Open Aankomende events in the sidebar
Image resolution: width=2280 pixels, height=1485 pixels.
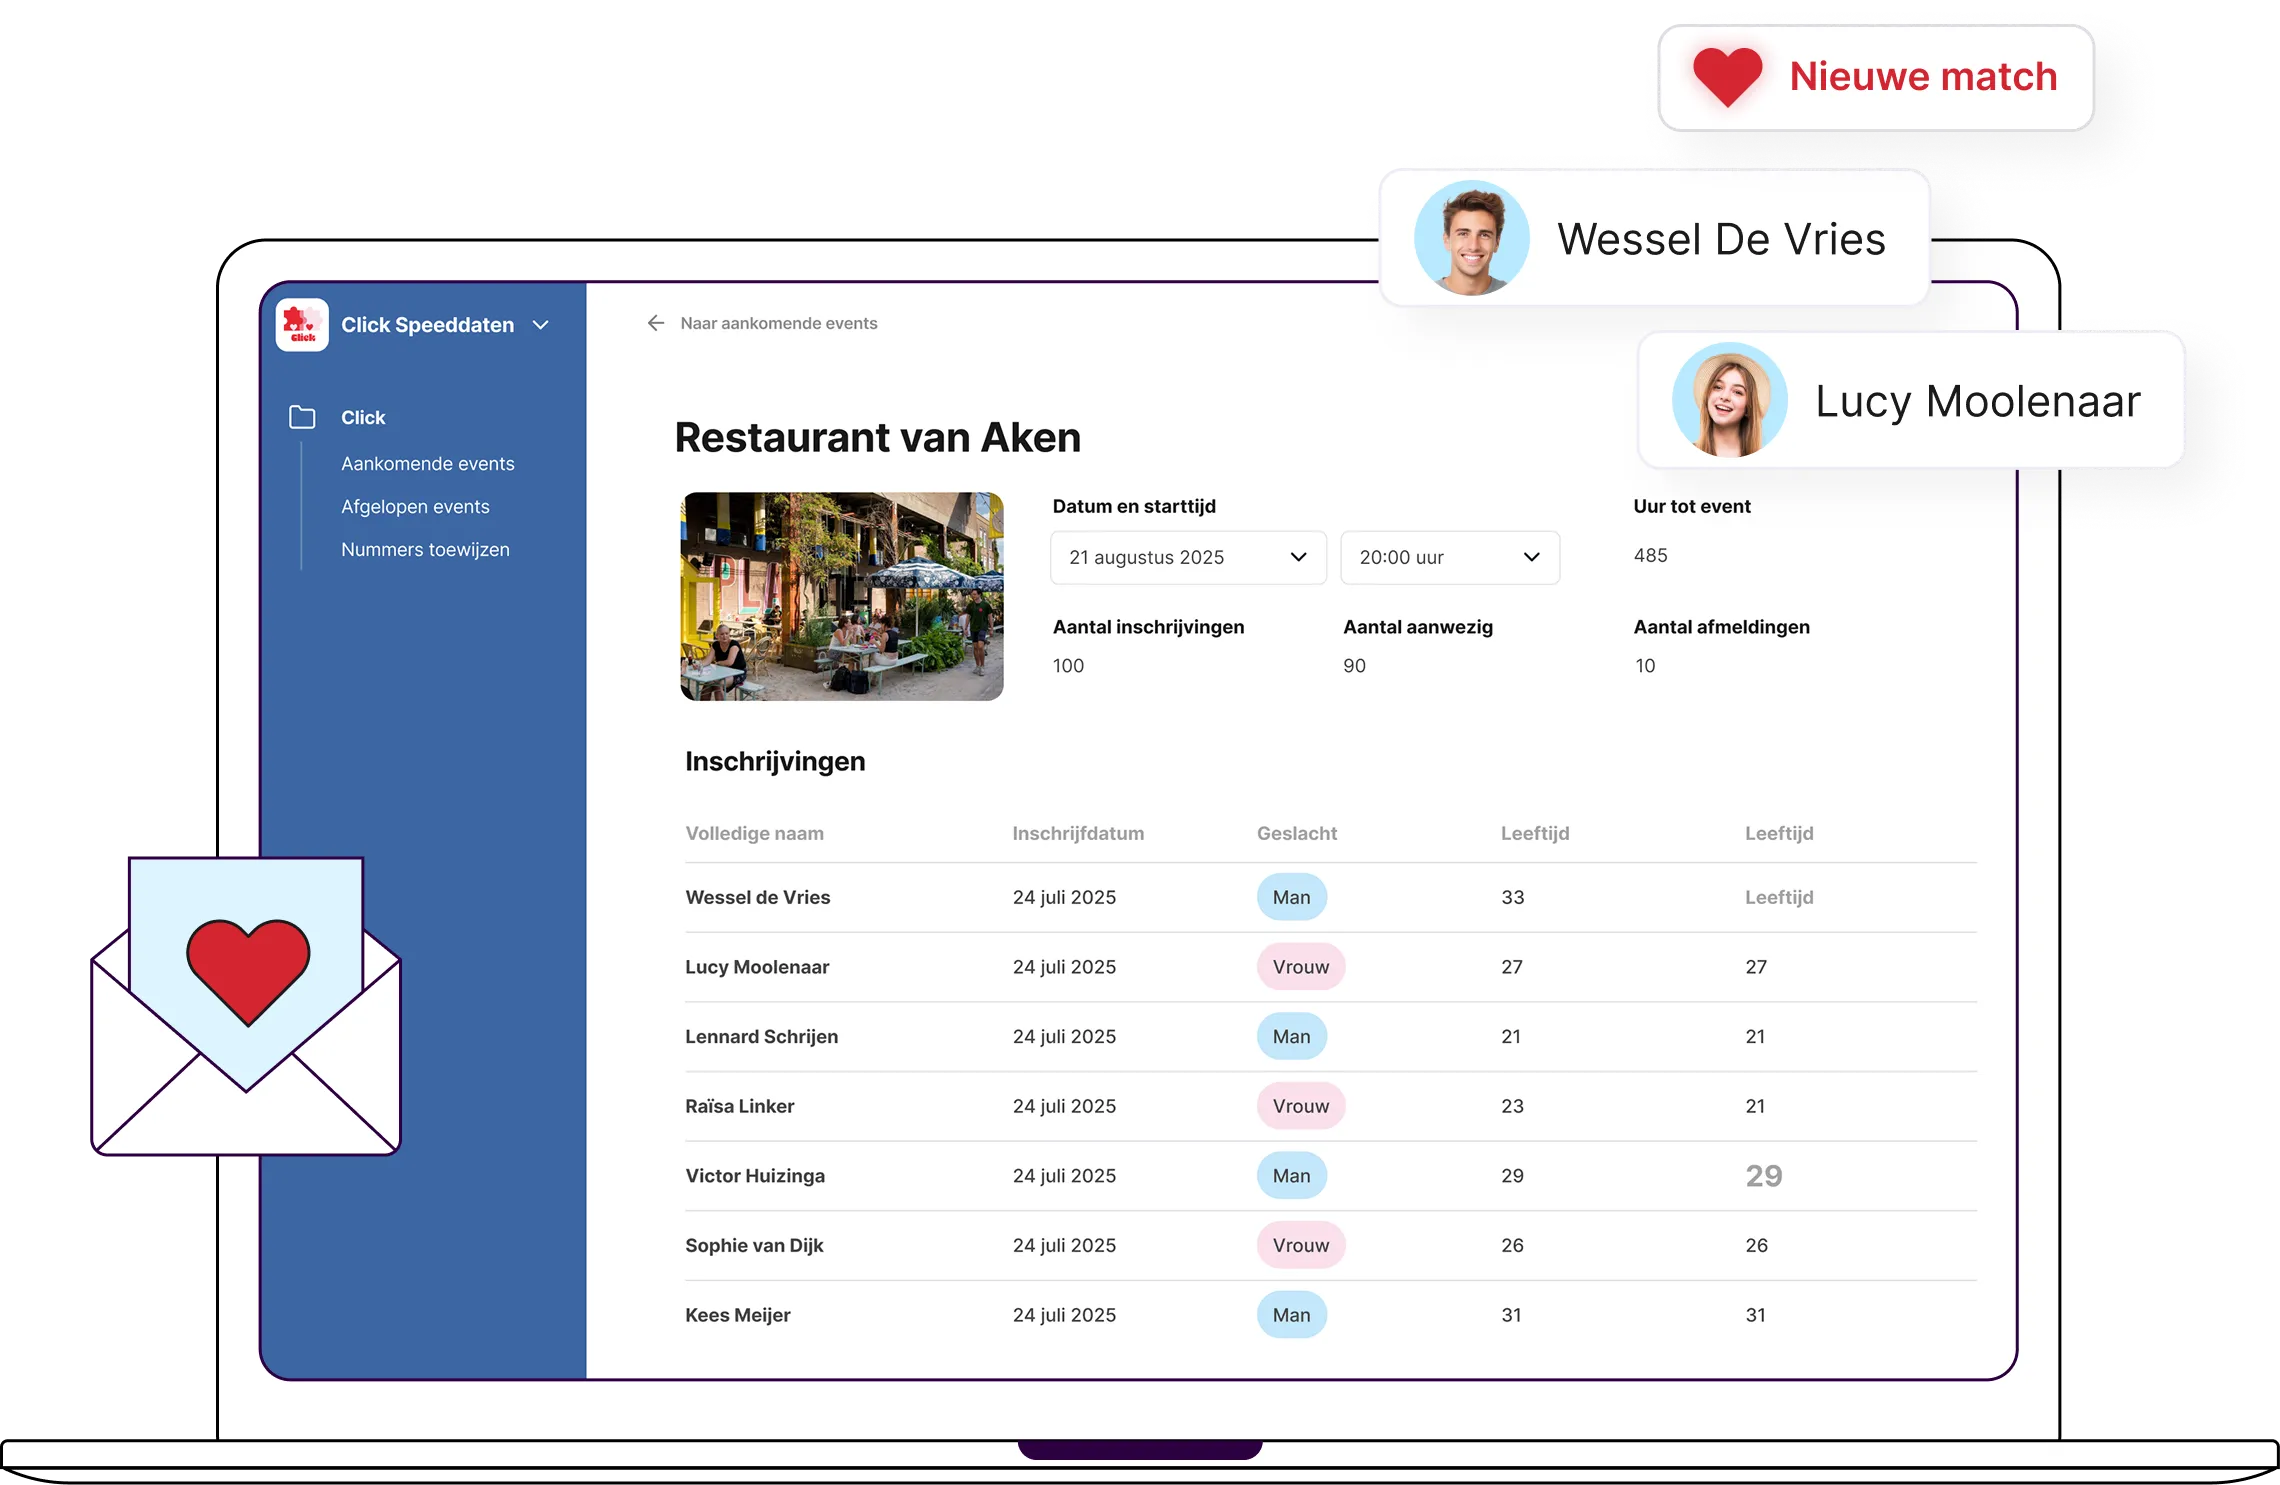(428, 463)
